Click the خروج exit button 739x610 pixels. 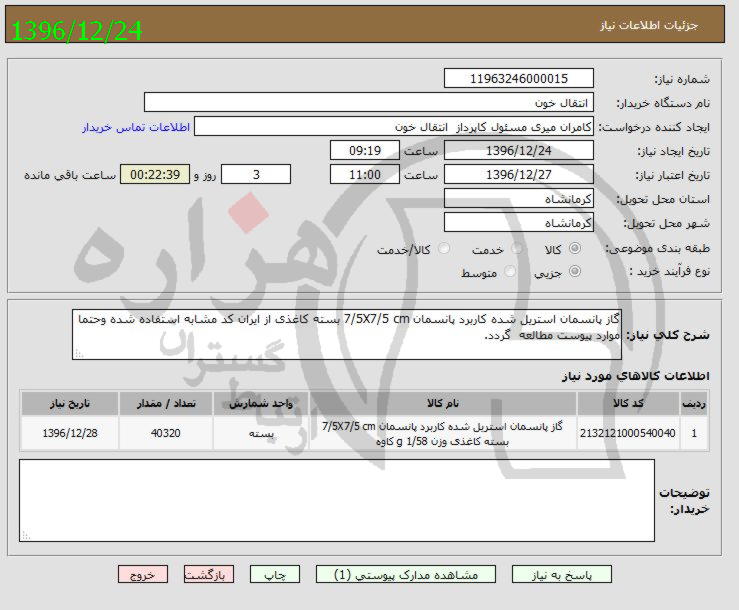[x=143, y=575]
